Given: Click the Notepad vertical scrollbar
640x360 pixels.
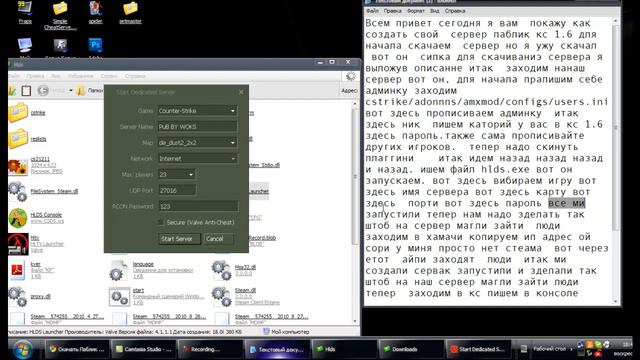Looking at the screenshot, I should pyautogui.click(x=616, y=161).
